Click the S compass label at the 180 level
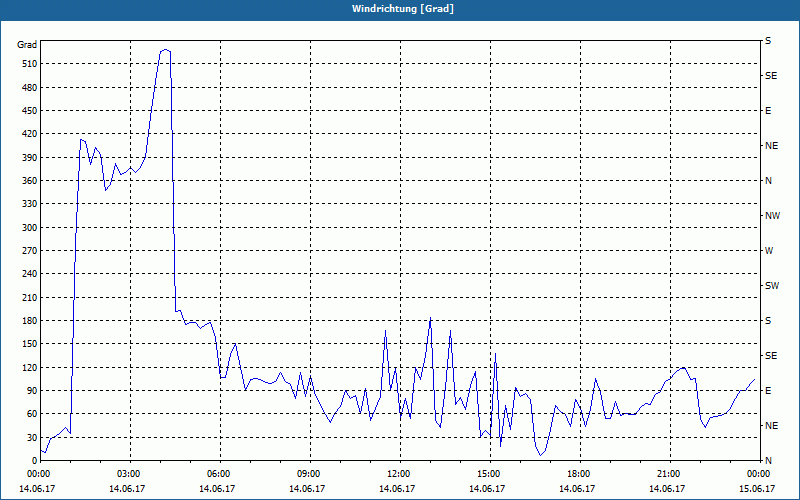The width and height of the screenshot is (800, 500). (x=768, y=321)
